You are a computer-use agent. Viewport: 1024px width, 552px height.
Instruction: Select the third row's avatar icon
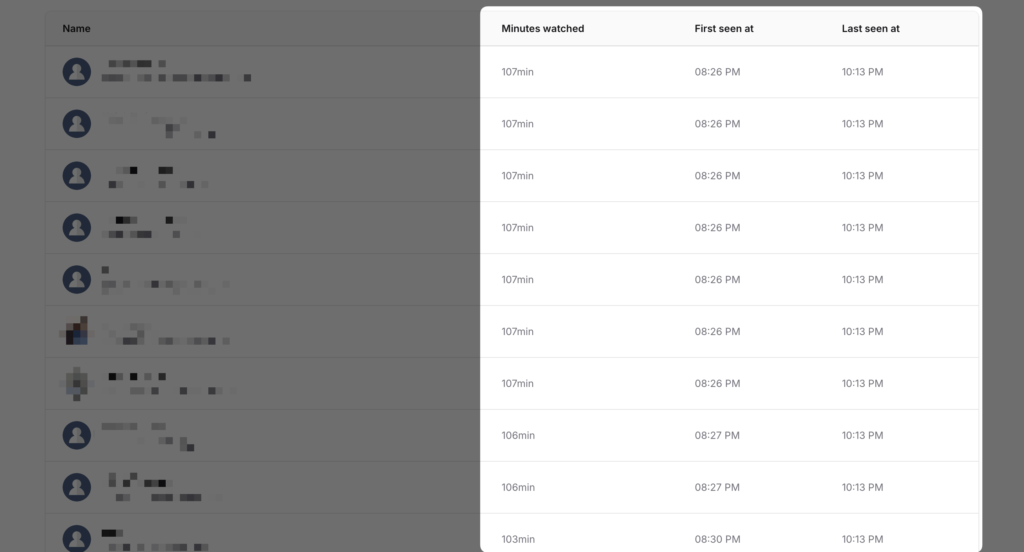click(x=76, y=176)
